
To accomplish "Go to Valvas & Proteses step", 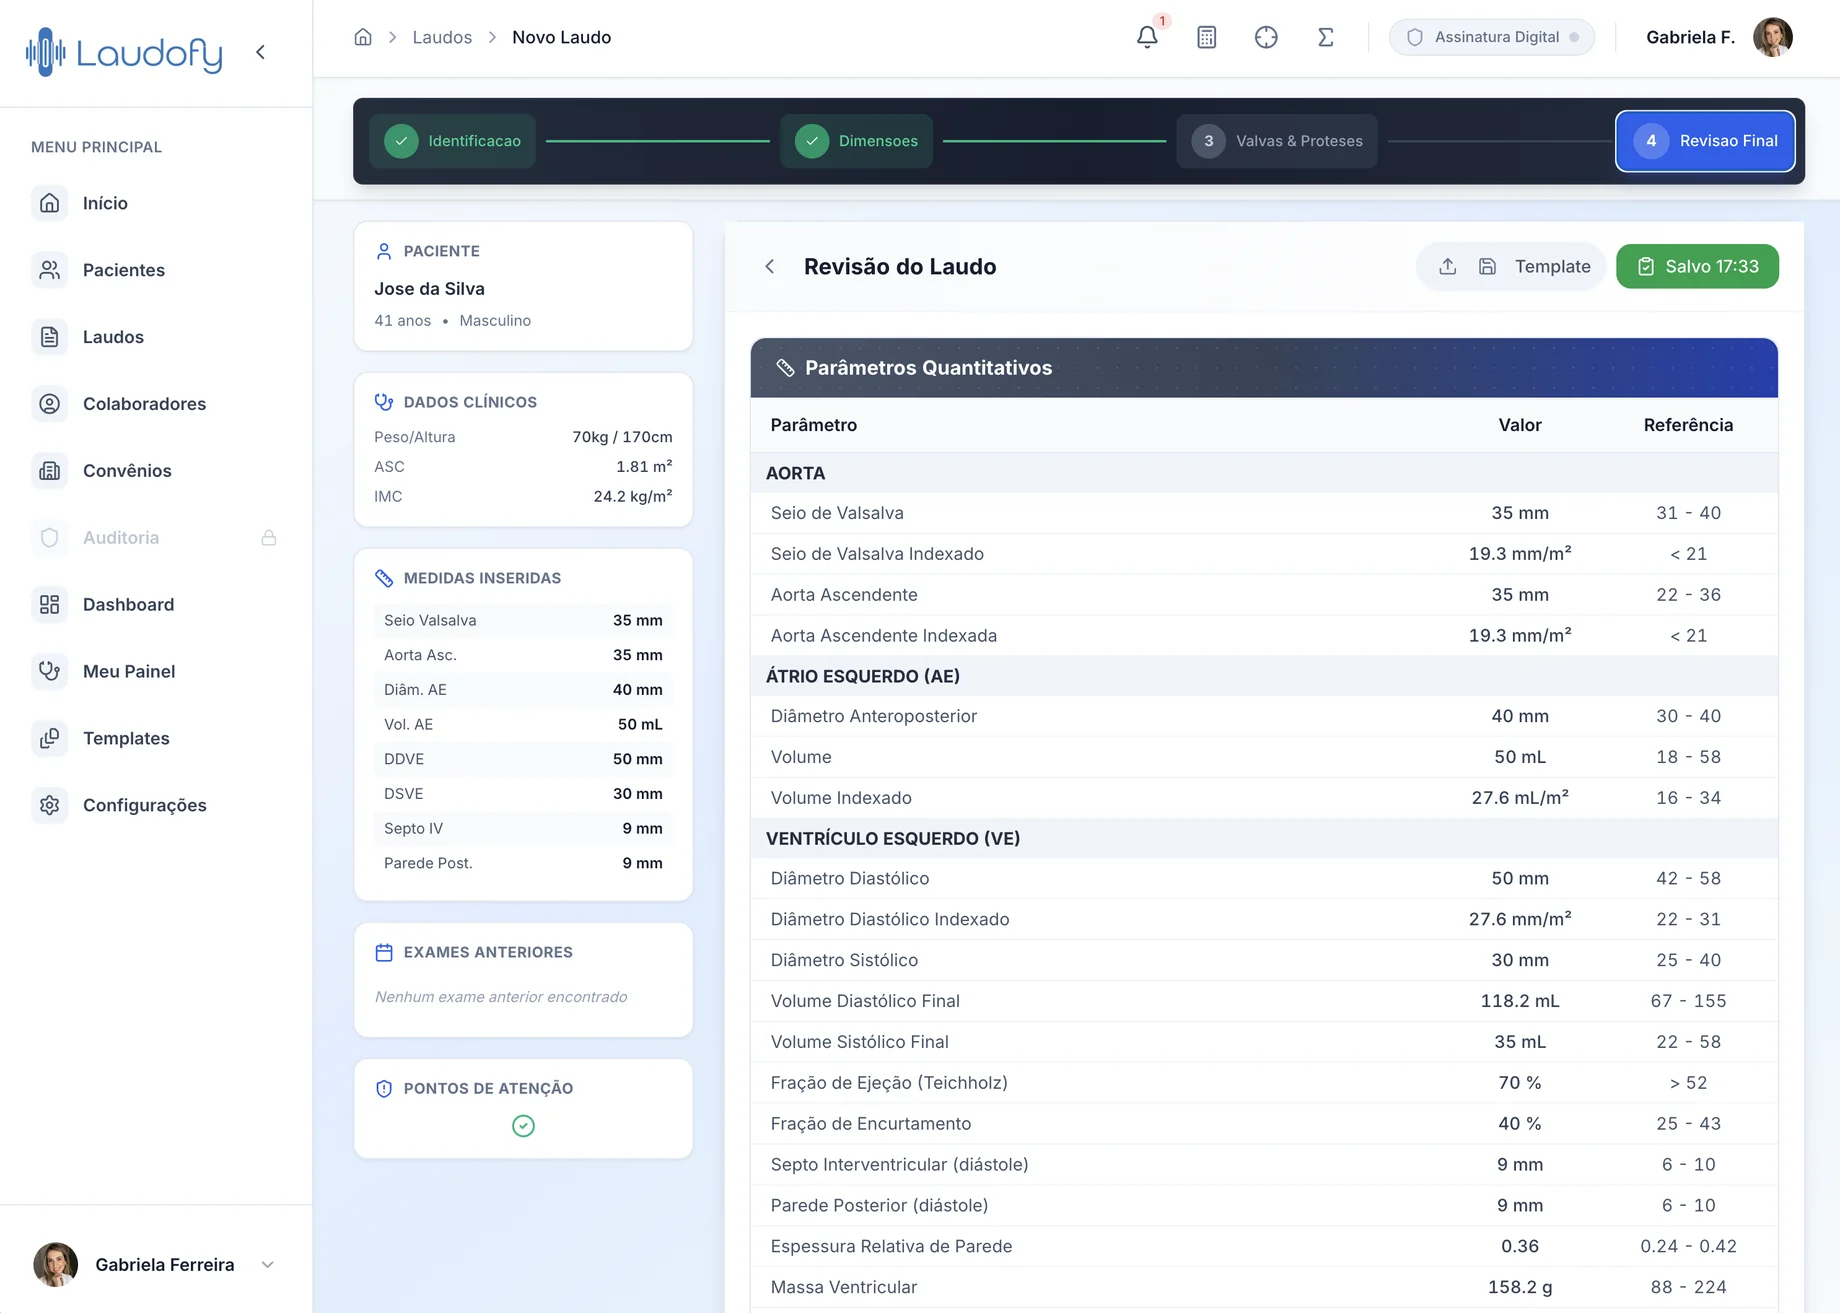I will pos(1277,141).
